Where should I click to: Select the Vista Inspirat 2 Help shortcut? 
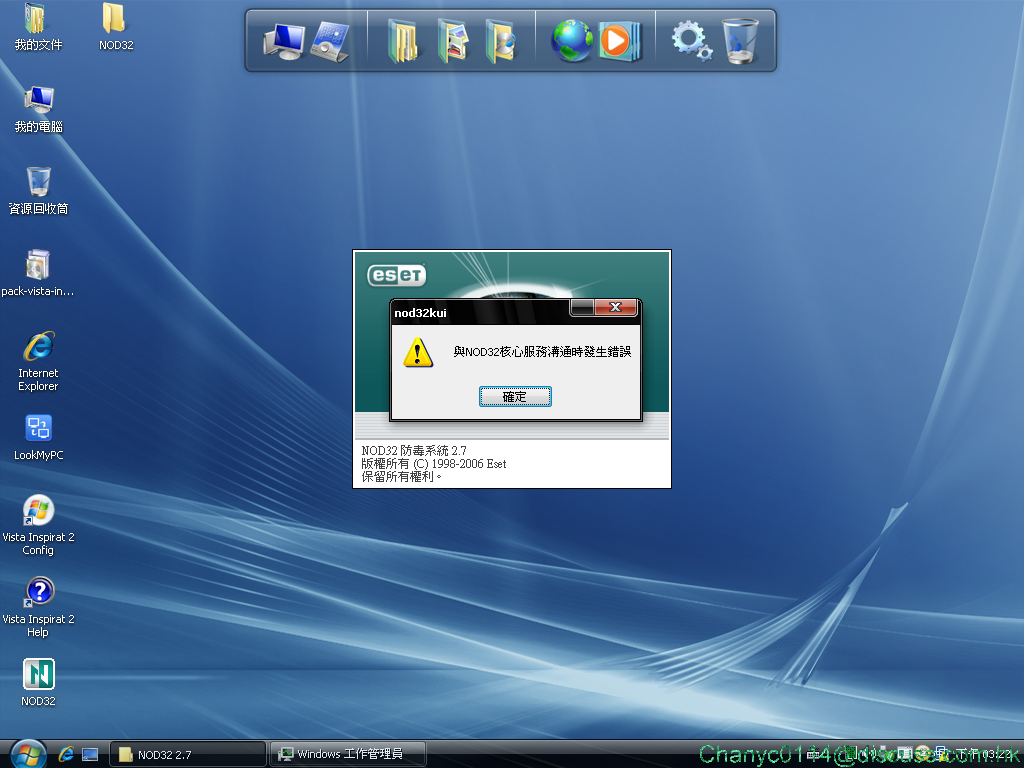point(38,607)
